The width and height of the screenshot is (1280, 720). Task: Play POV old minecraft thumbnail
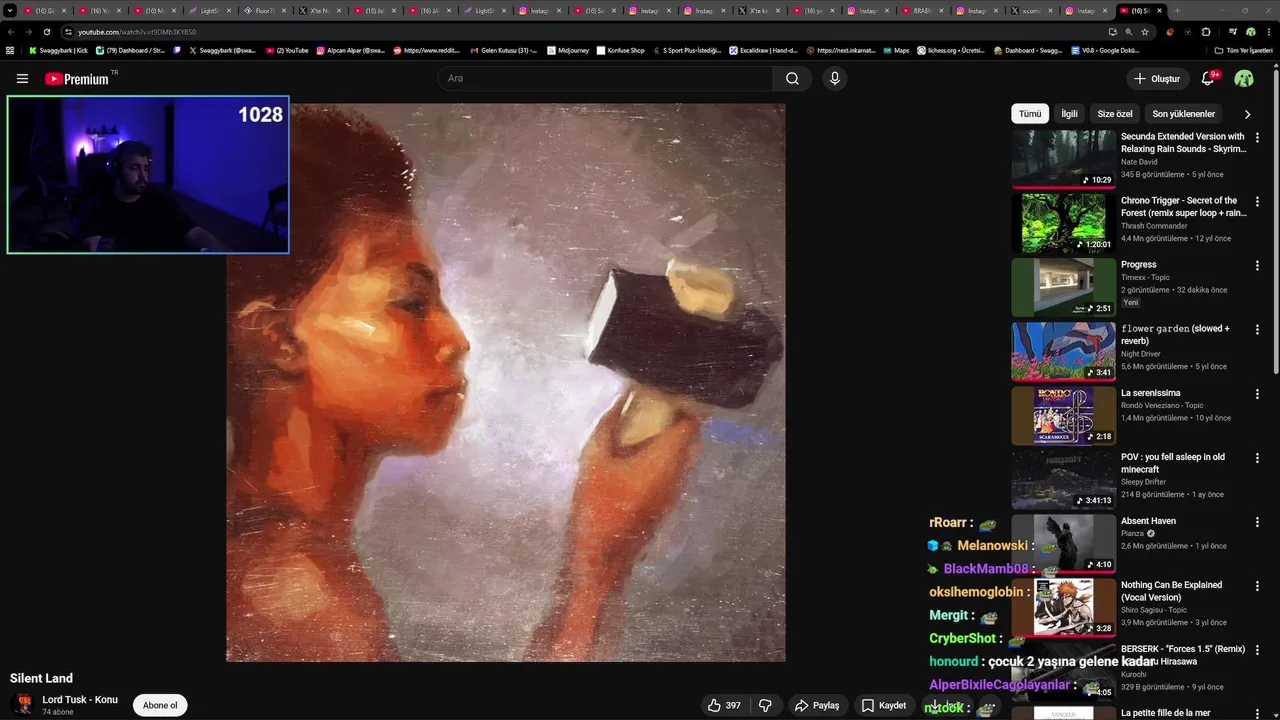[x=1063, y=479]
